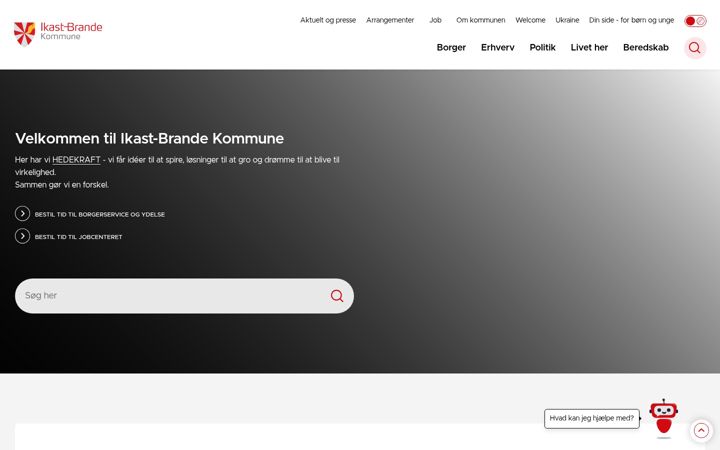Open Din side - for børn og unge

click(631, 20)
